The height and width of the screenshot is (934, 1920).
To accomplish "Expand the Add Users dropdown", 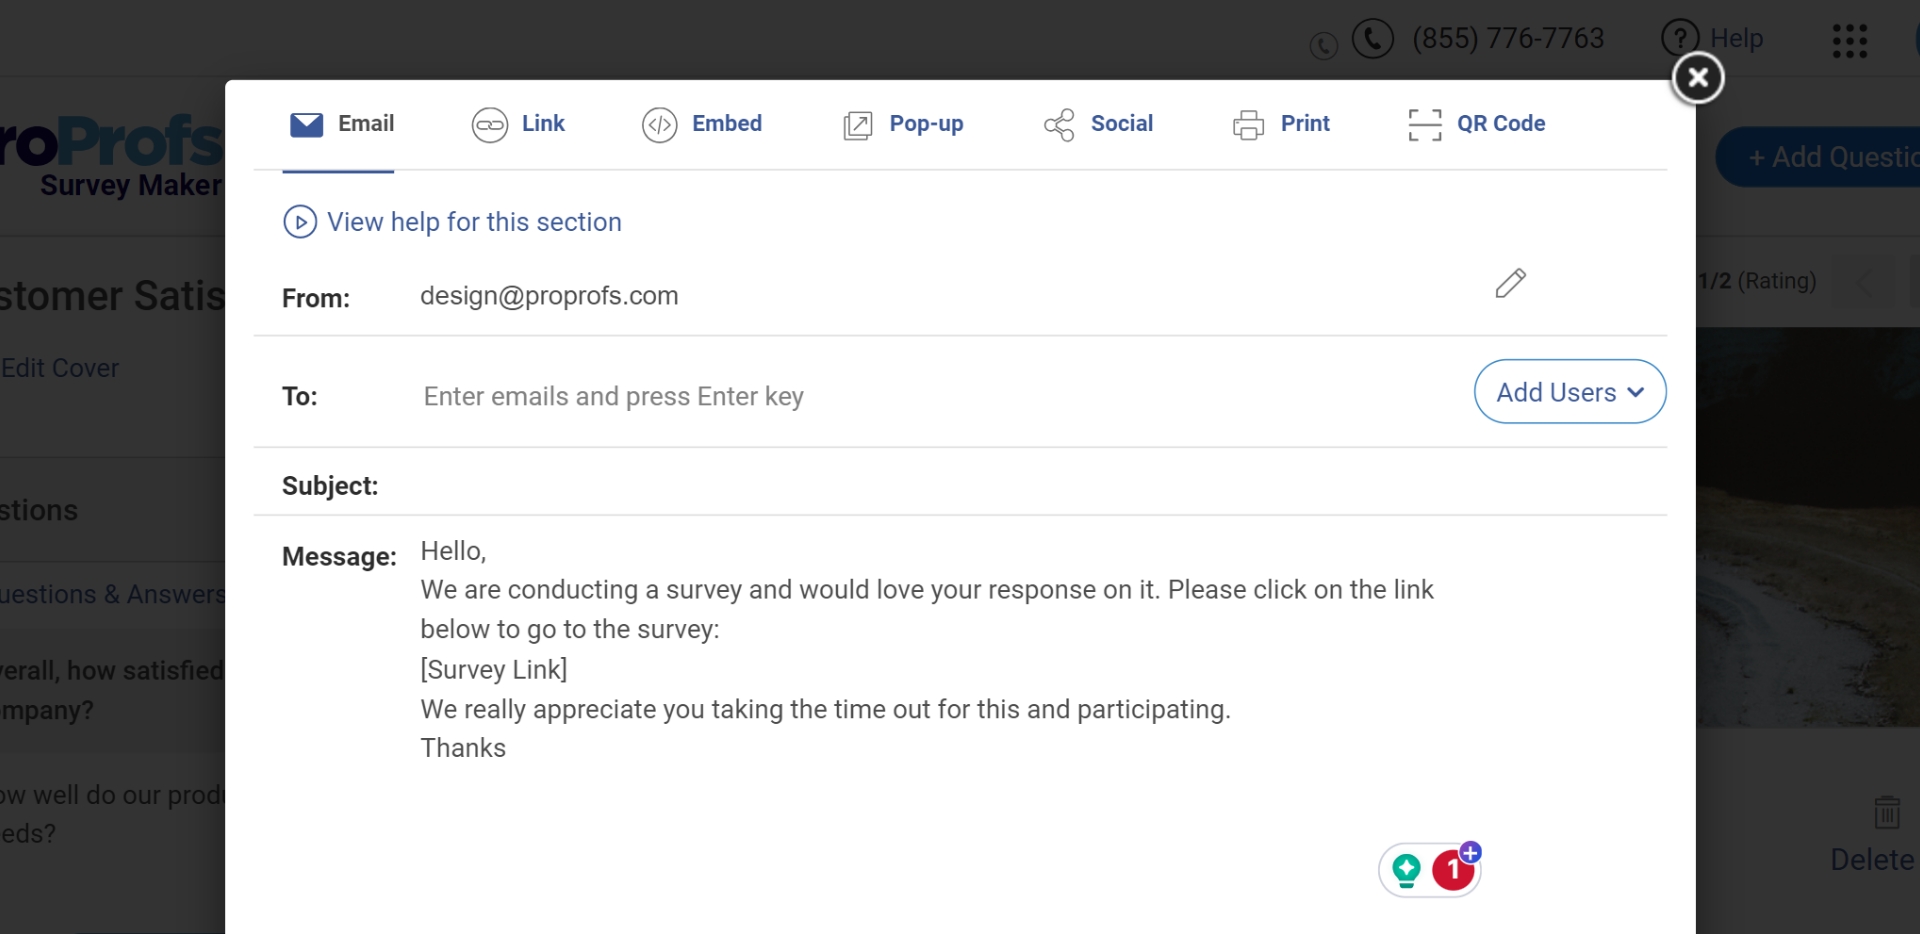I will (1569, 392).
